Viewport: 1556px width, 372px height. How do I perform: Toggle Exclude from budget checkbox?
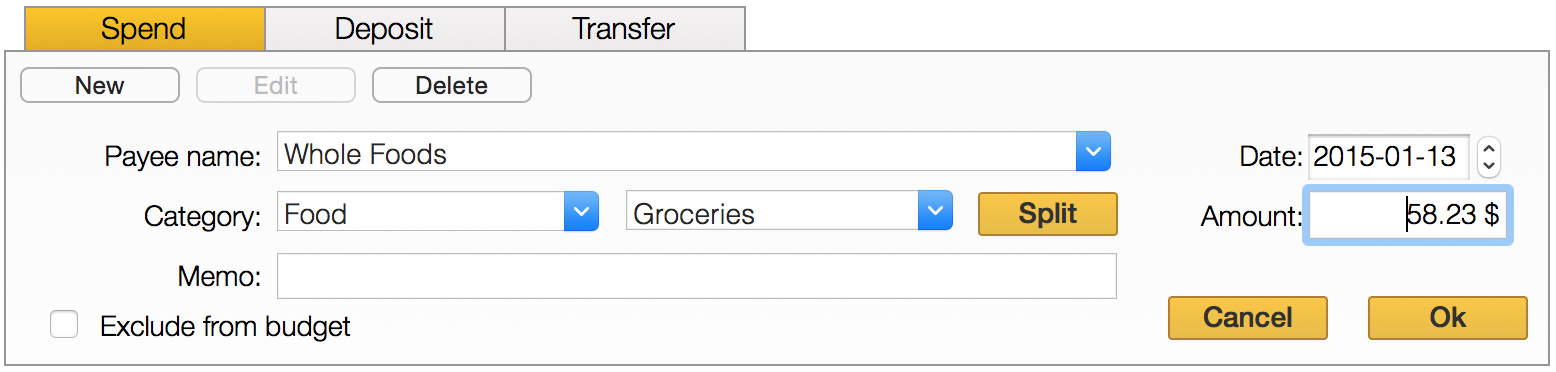pyautogui.click(x=64, y=325)
